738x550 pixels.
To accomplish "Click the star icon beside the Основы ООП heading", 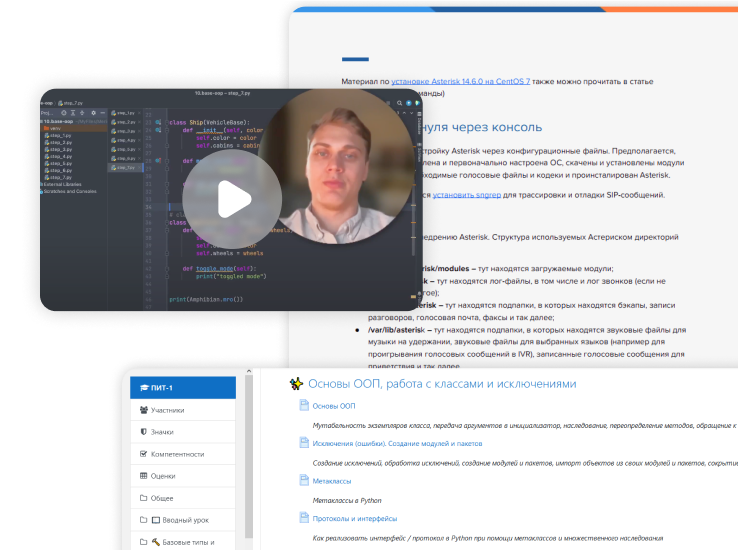I will click(x=296, y=384).
